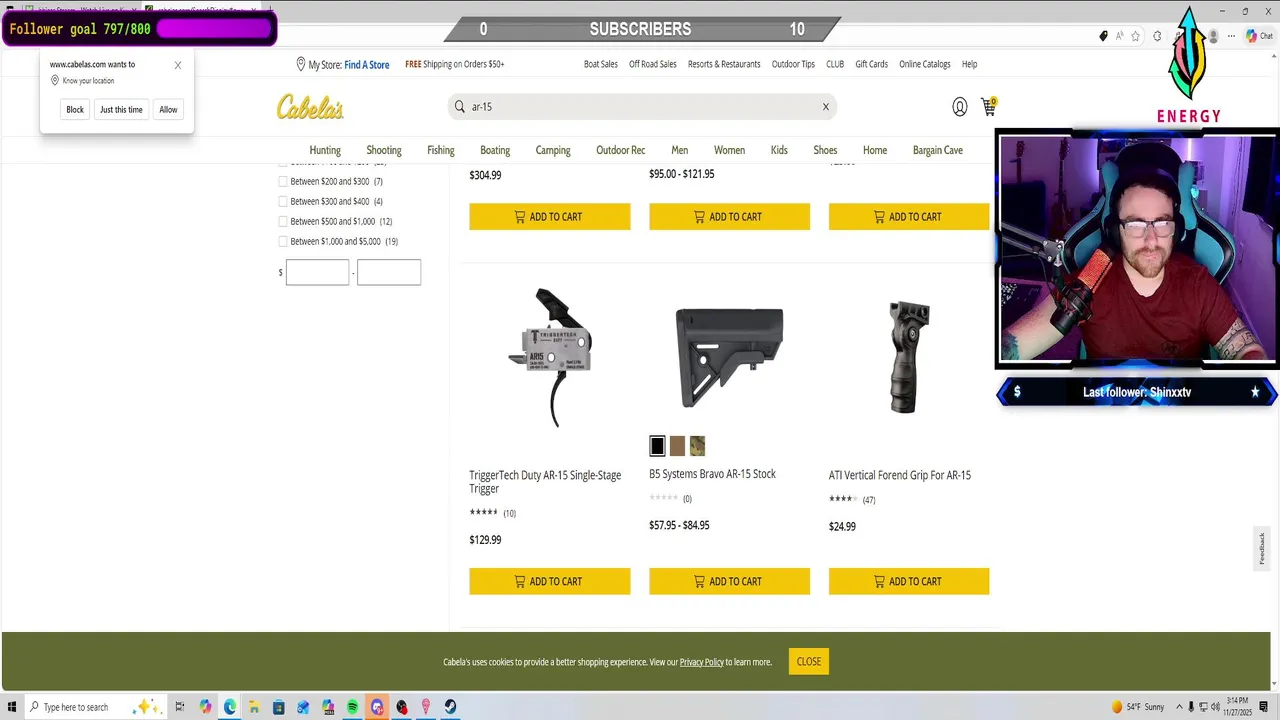Screen dimensions: 1280x720
Task: Select tan color swatch for B5 stock
Action: click(677, 446)
